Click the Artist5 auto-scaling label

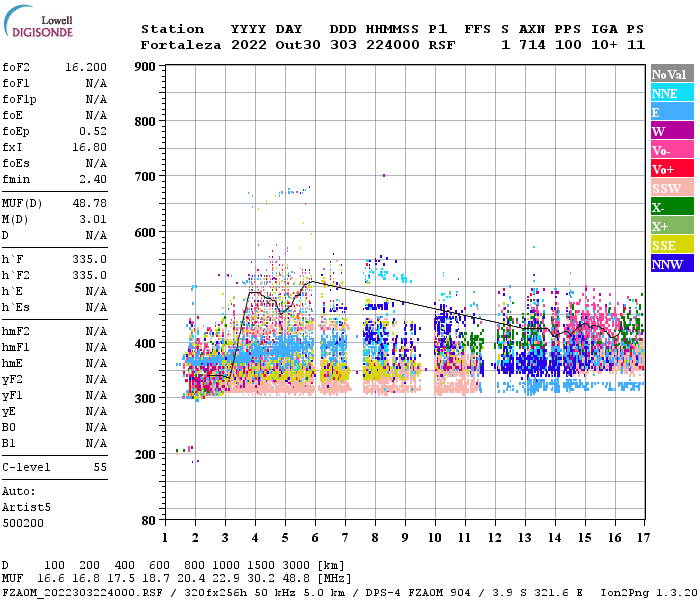point(26,508)
